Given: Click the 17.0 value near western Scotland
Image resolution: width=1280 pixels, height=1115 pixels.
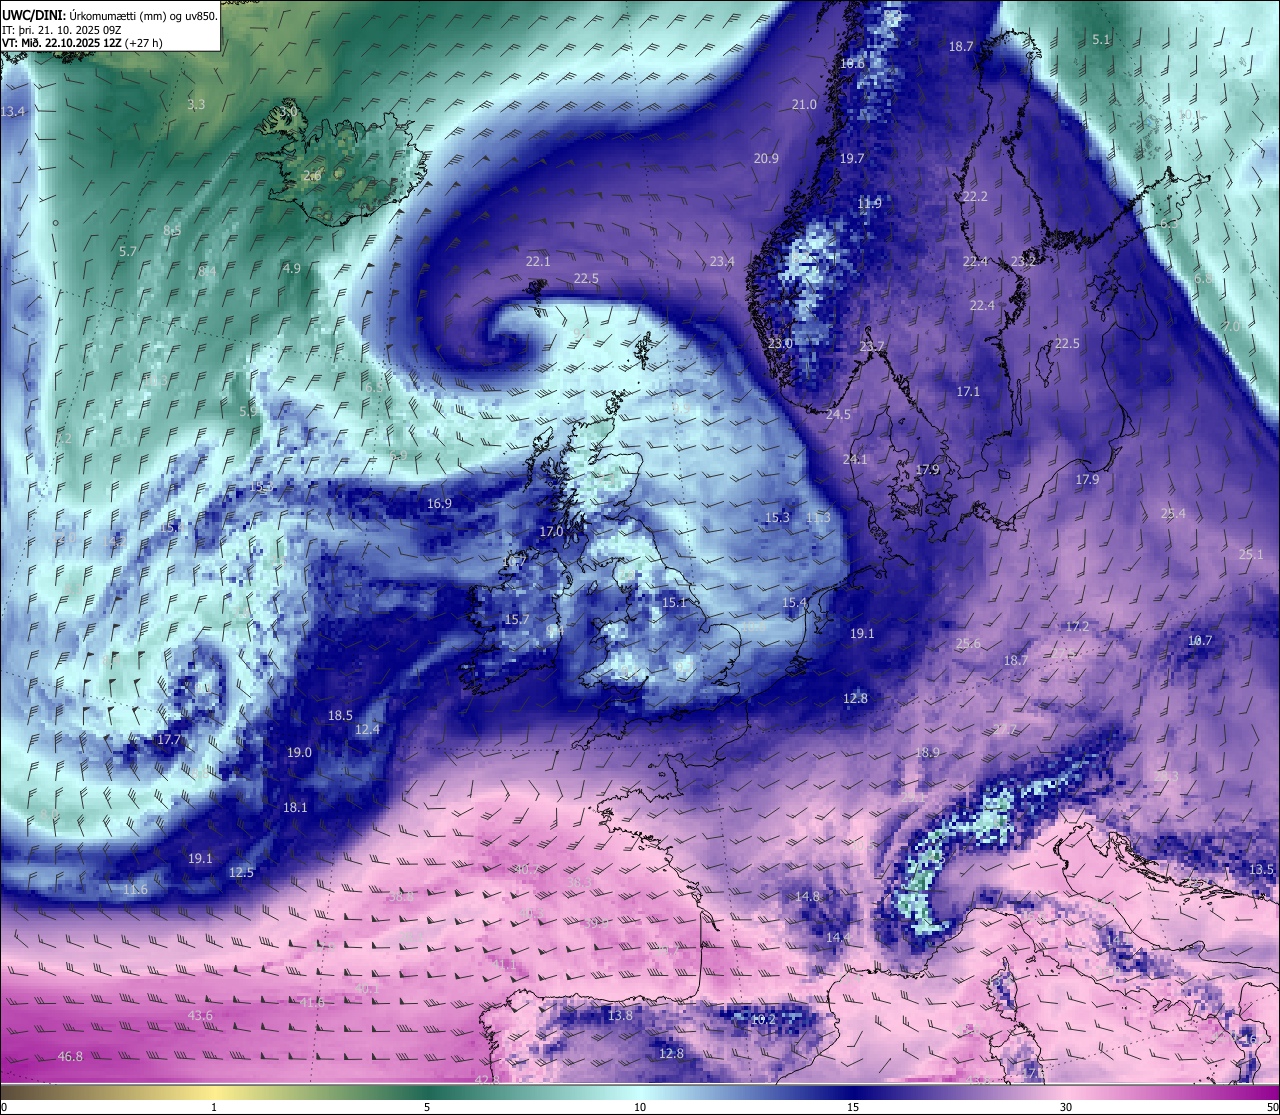Looking at the screenshot, I should (551, 531).
